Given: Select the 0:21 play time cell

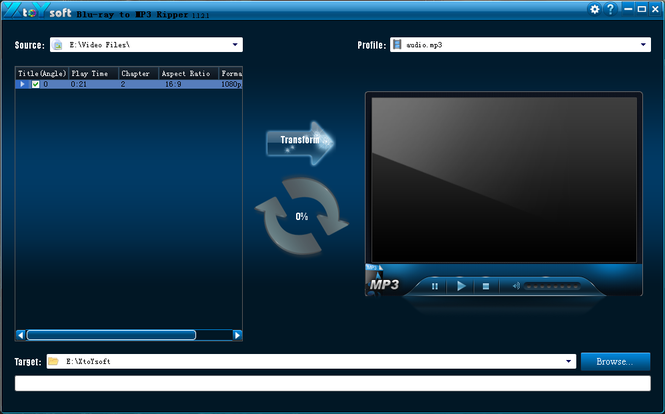Looking at the screenshot, I should click(x=79, y=84).
